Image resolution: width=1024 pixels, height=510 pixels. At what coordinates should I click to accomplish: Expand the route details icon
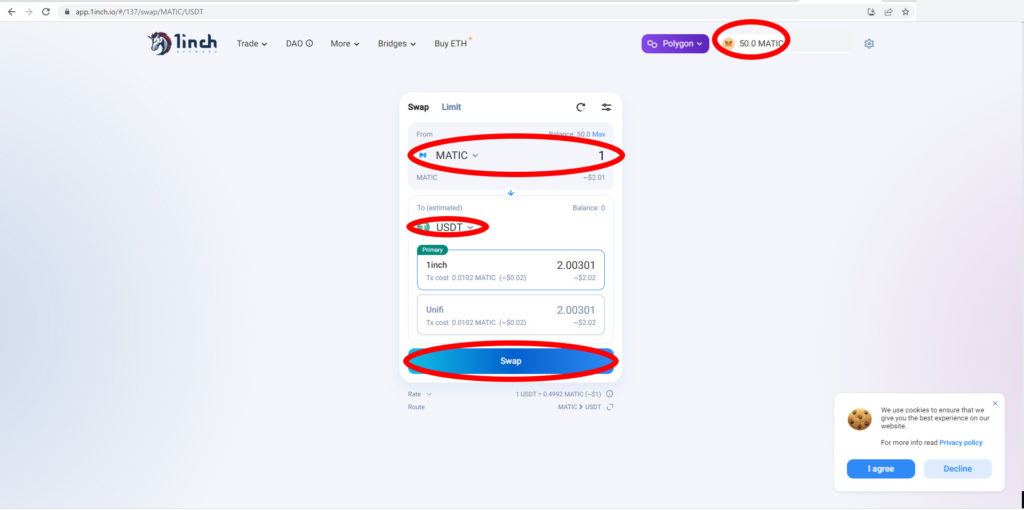610,407
